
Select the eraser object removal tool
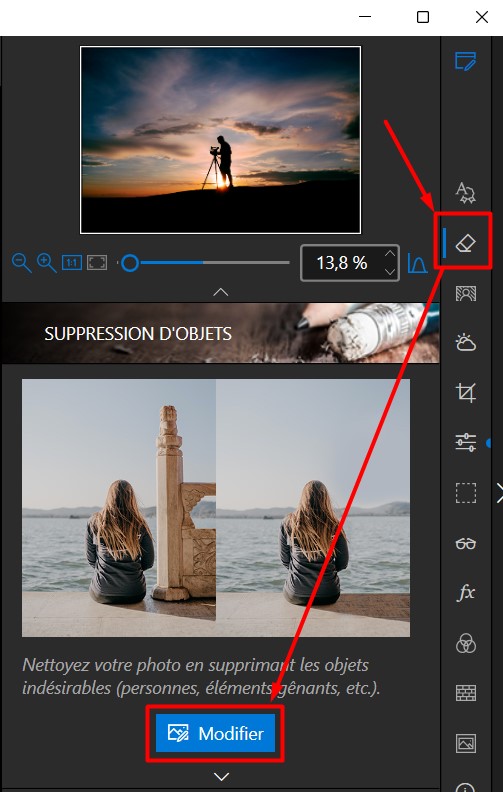(466, 243)
